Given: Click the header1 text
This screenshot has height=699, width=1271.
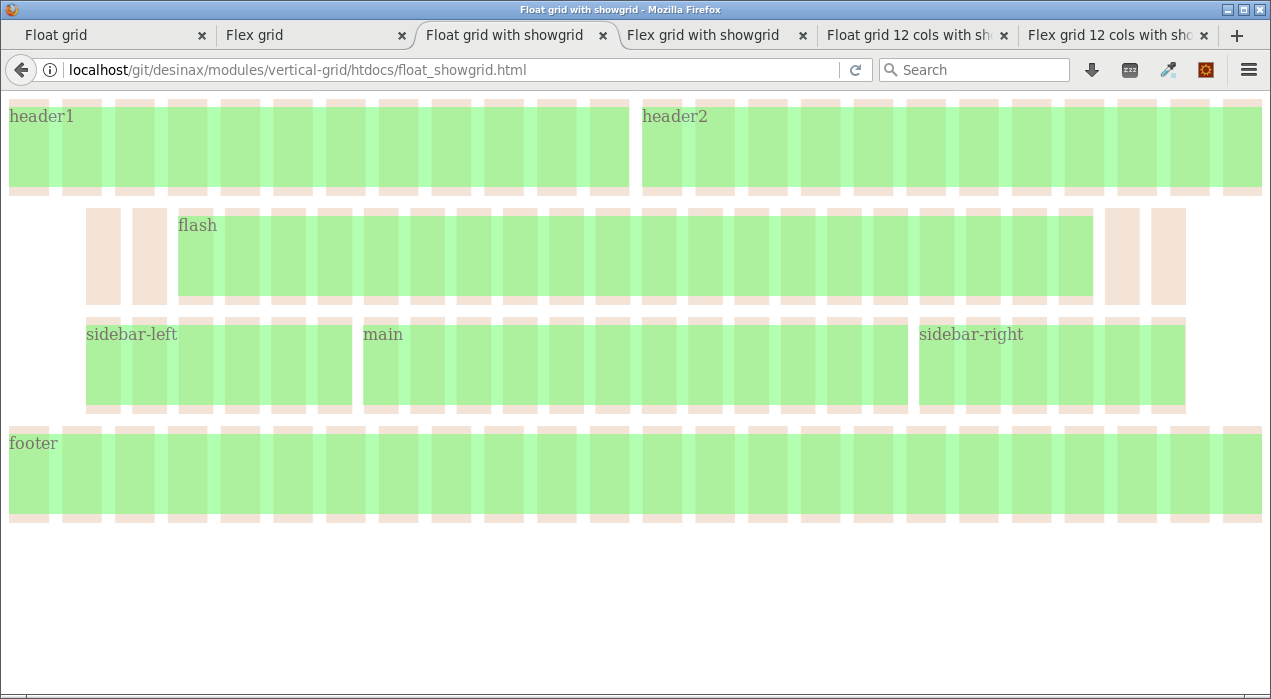Looking at the screenshot, I should click(x=41, y=116).
